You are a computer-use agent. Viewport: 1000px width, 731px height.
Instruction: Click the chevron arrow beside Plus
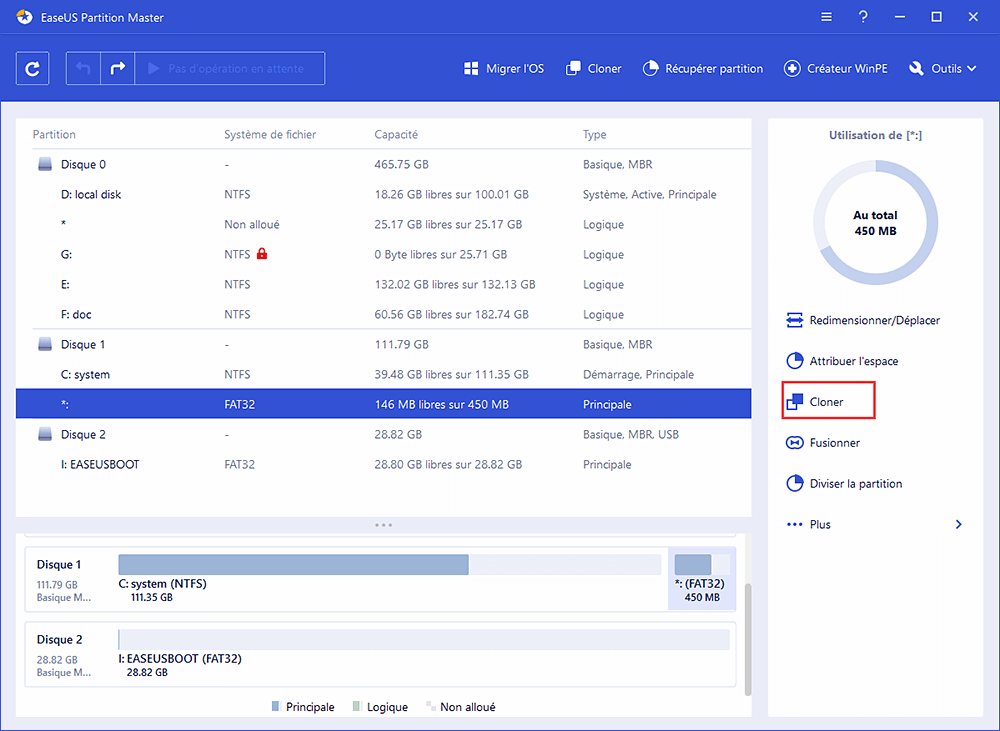coord(959,524)
